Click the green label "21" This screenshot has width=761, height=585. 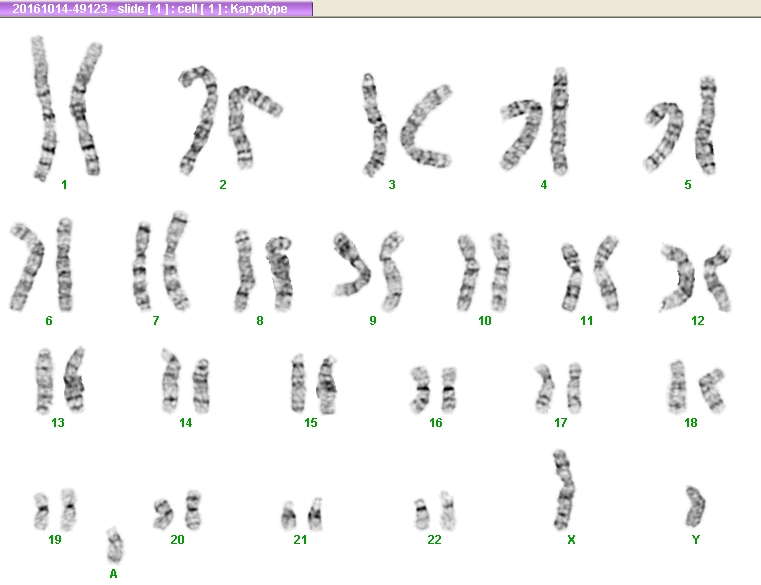click(x=300, y=539)
